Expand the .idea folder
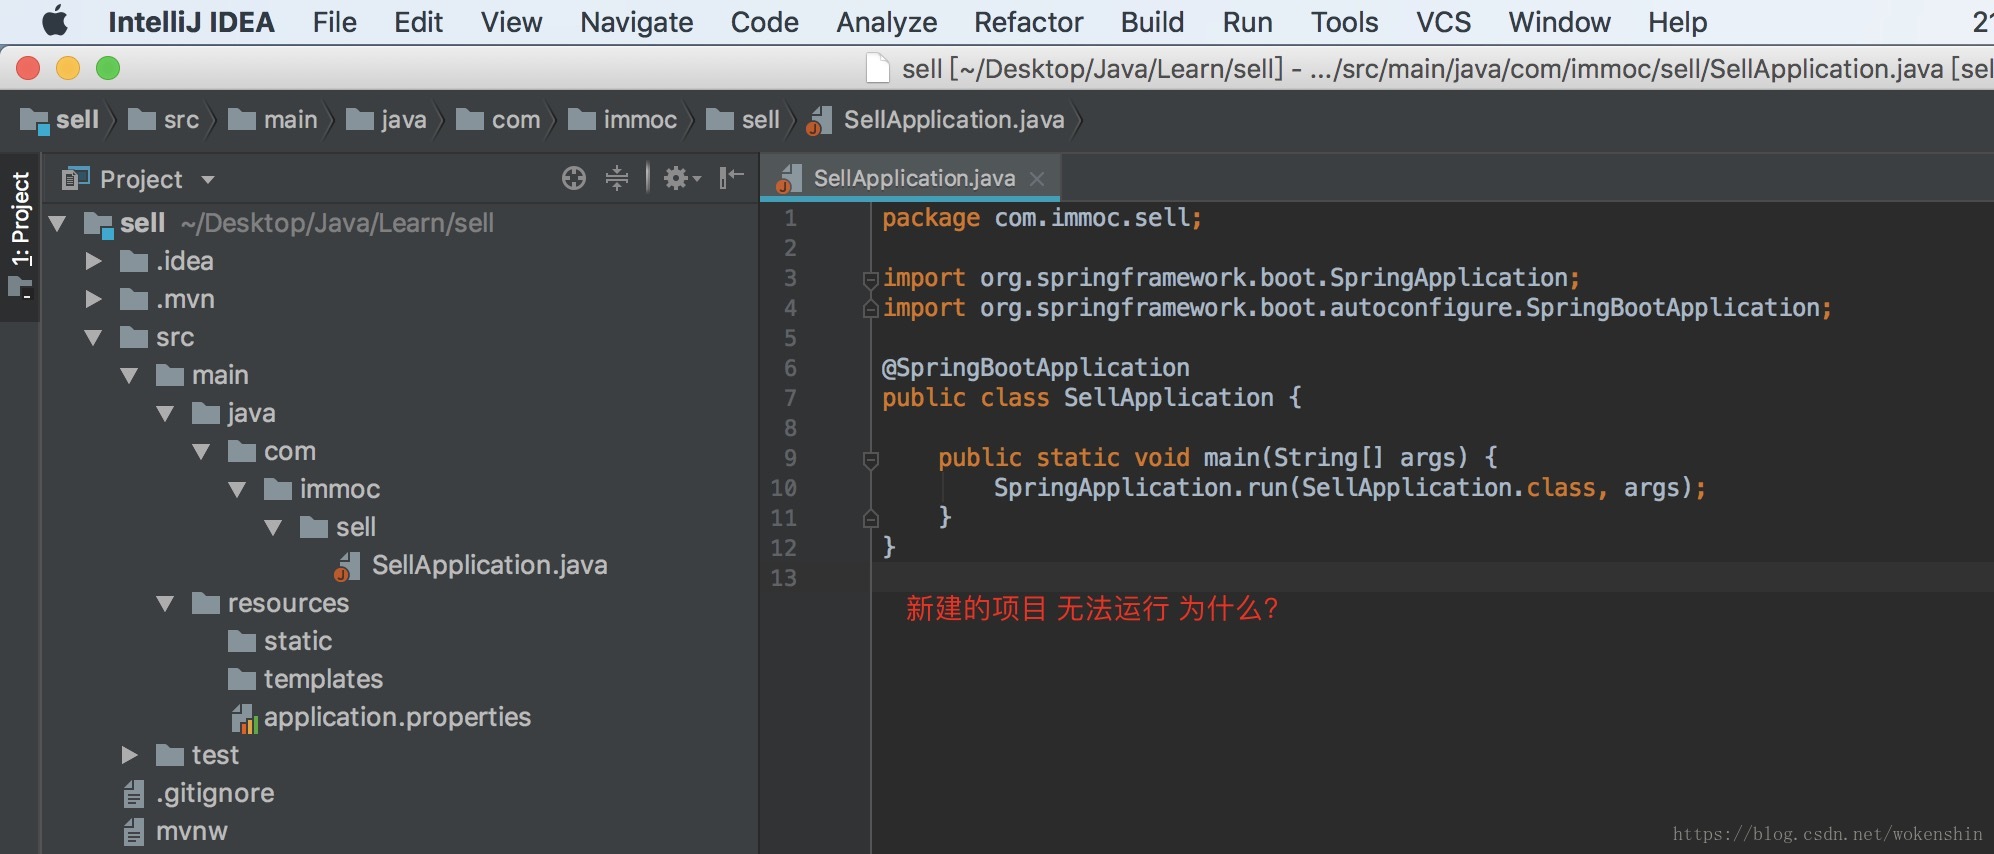This screenshot has height=854, width=1994. pos(94,261)
